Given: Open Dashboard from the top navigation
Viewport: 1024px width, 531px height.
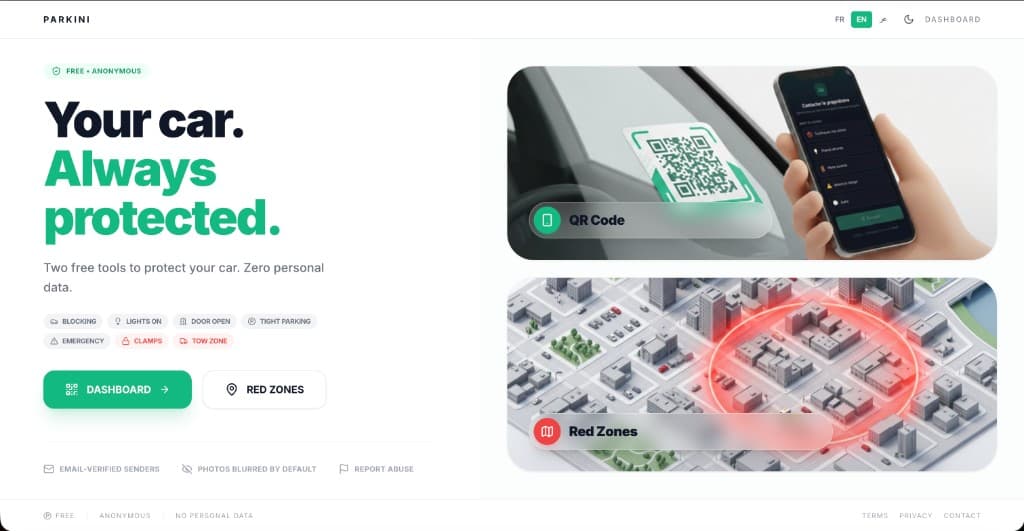Looking at the screenshot, I should [952, 20].
